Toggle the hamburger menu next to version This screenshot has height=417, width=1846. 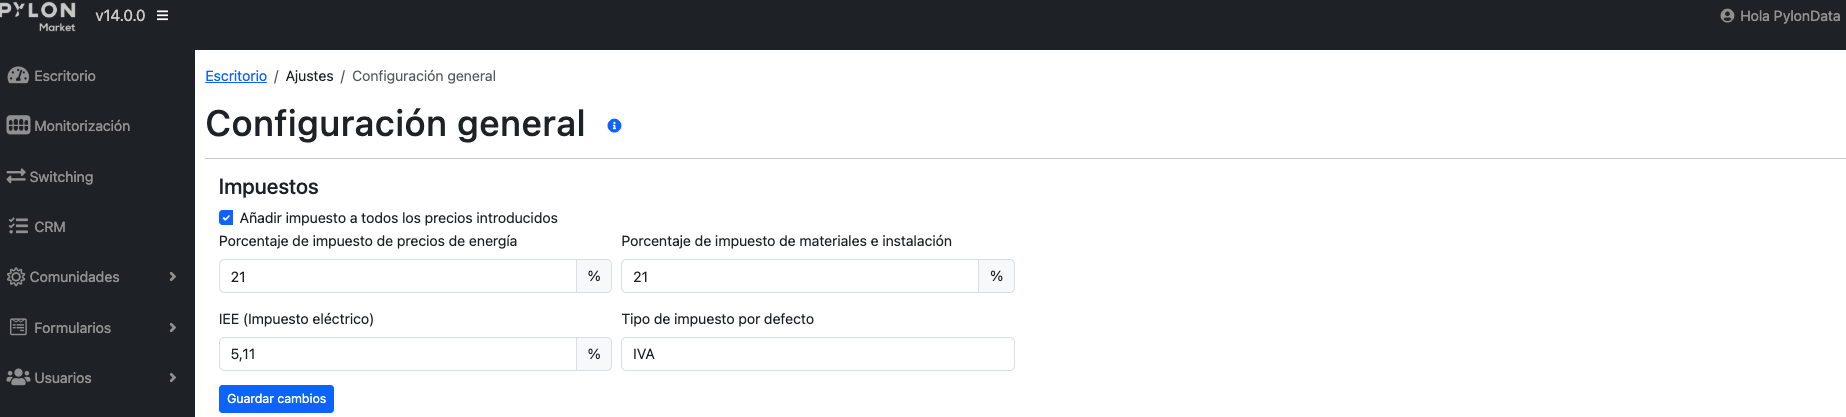162,16
